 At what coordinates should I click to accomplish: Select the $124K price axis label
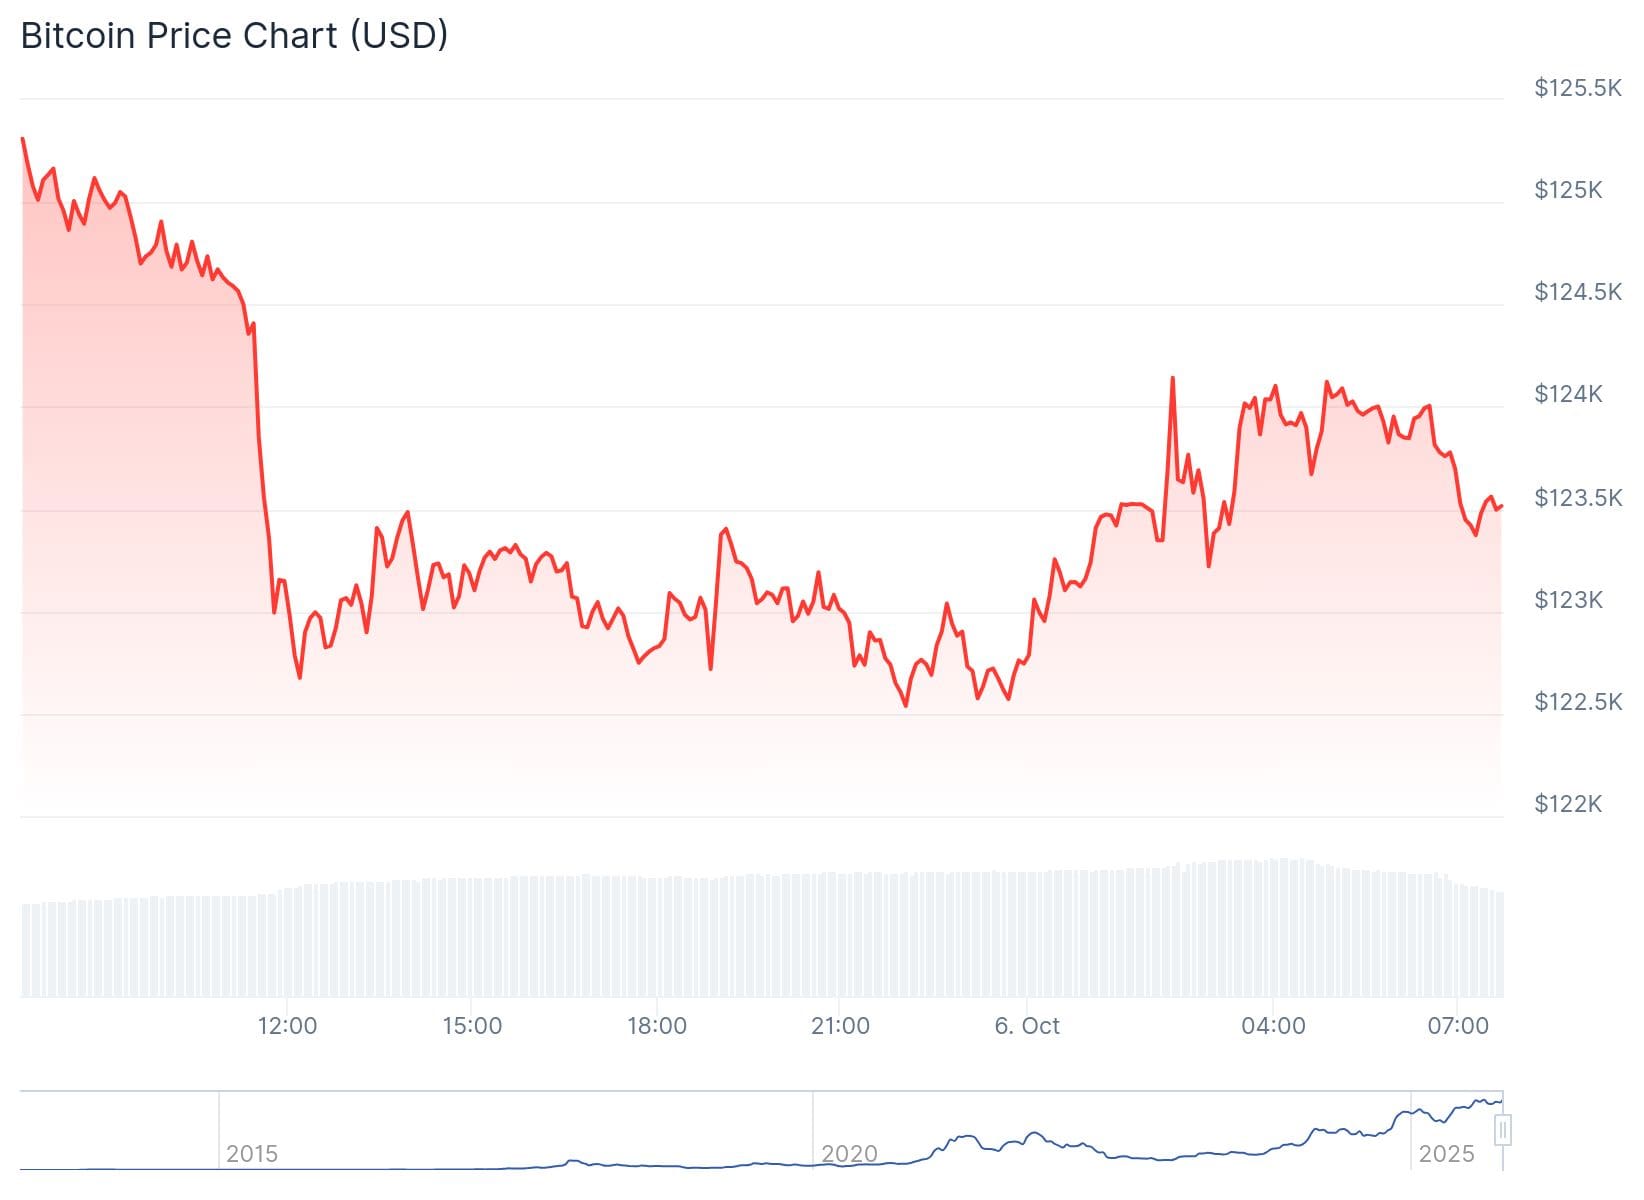tap(1567, 394)
